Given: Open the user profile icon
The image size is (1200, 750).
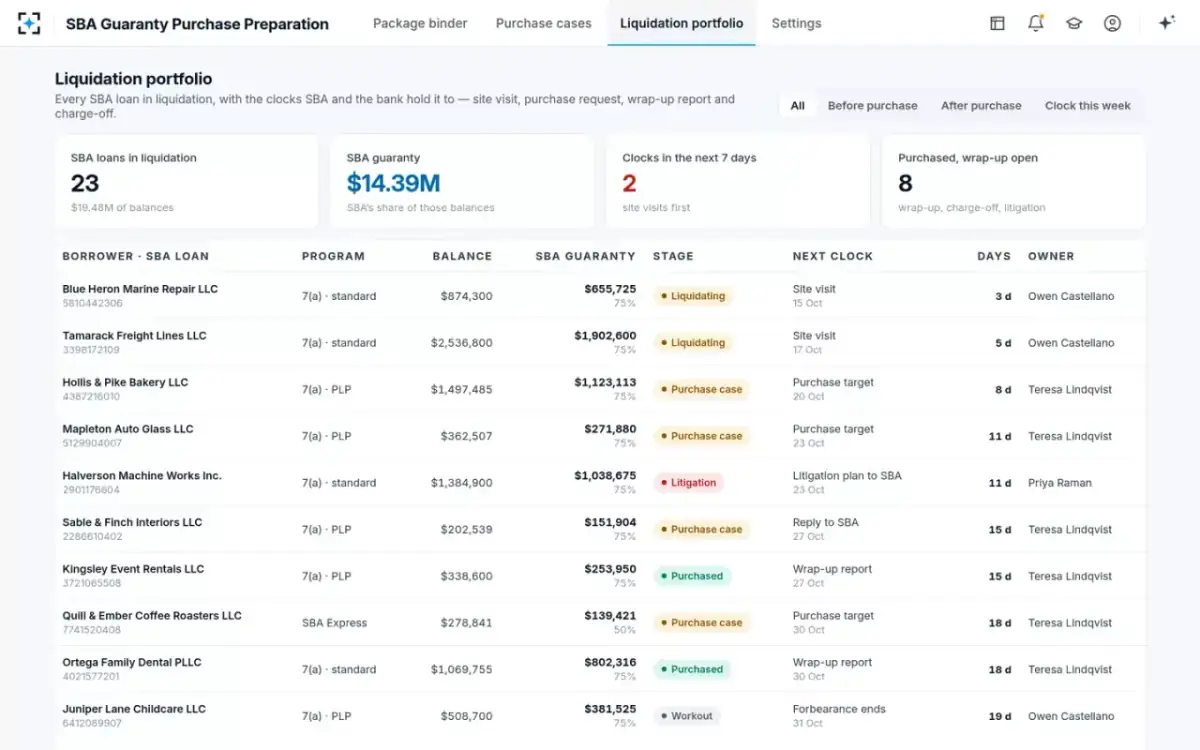Looking at the screenshot, I should (1112, 23).
